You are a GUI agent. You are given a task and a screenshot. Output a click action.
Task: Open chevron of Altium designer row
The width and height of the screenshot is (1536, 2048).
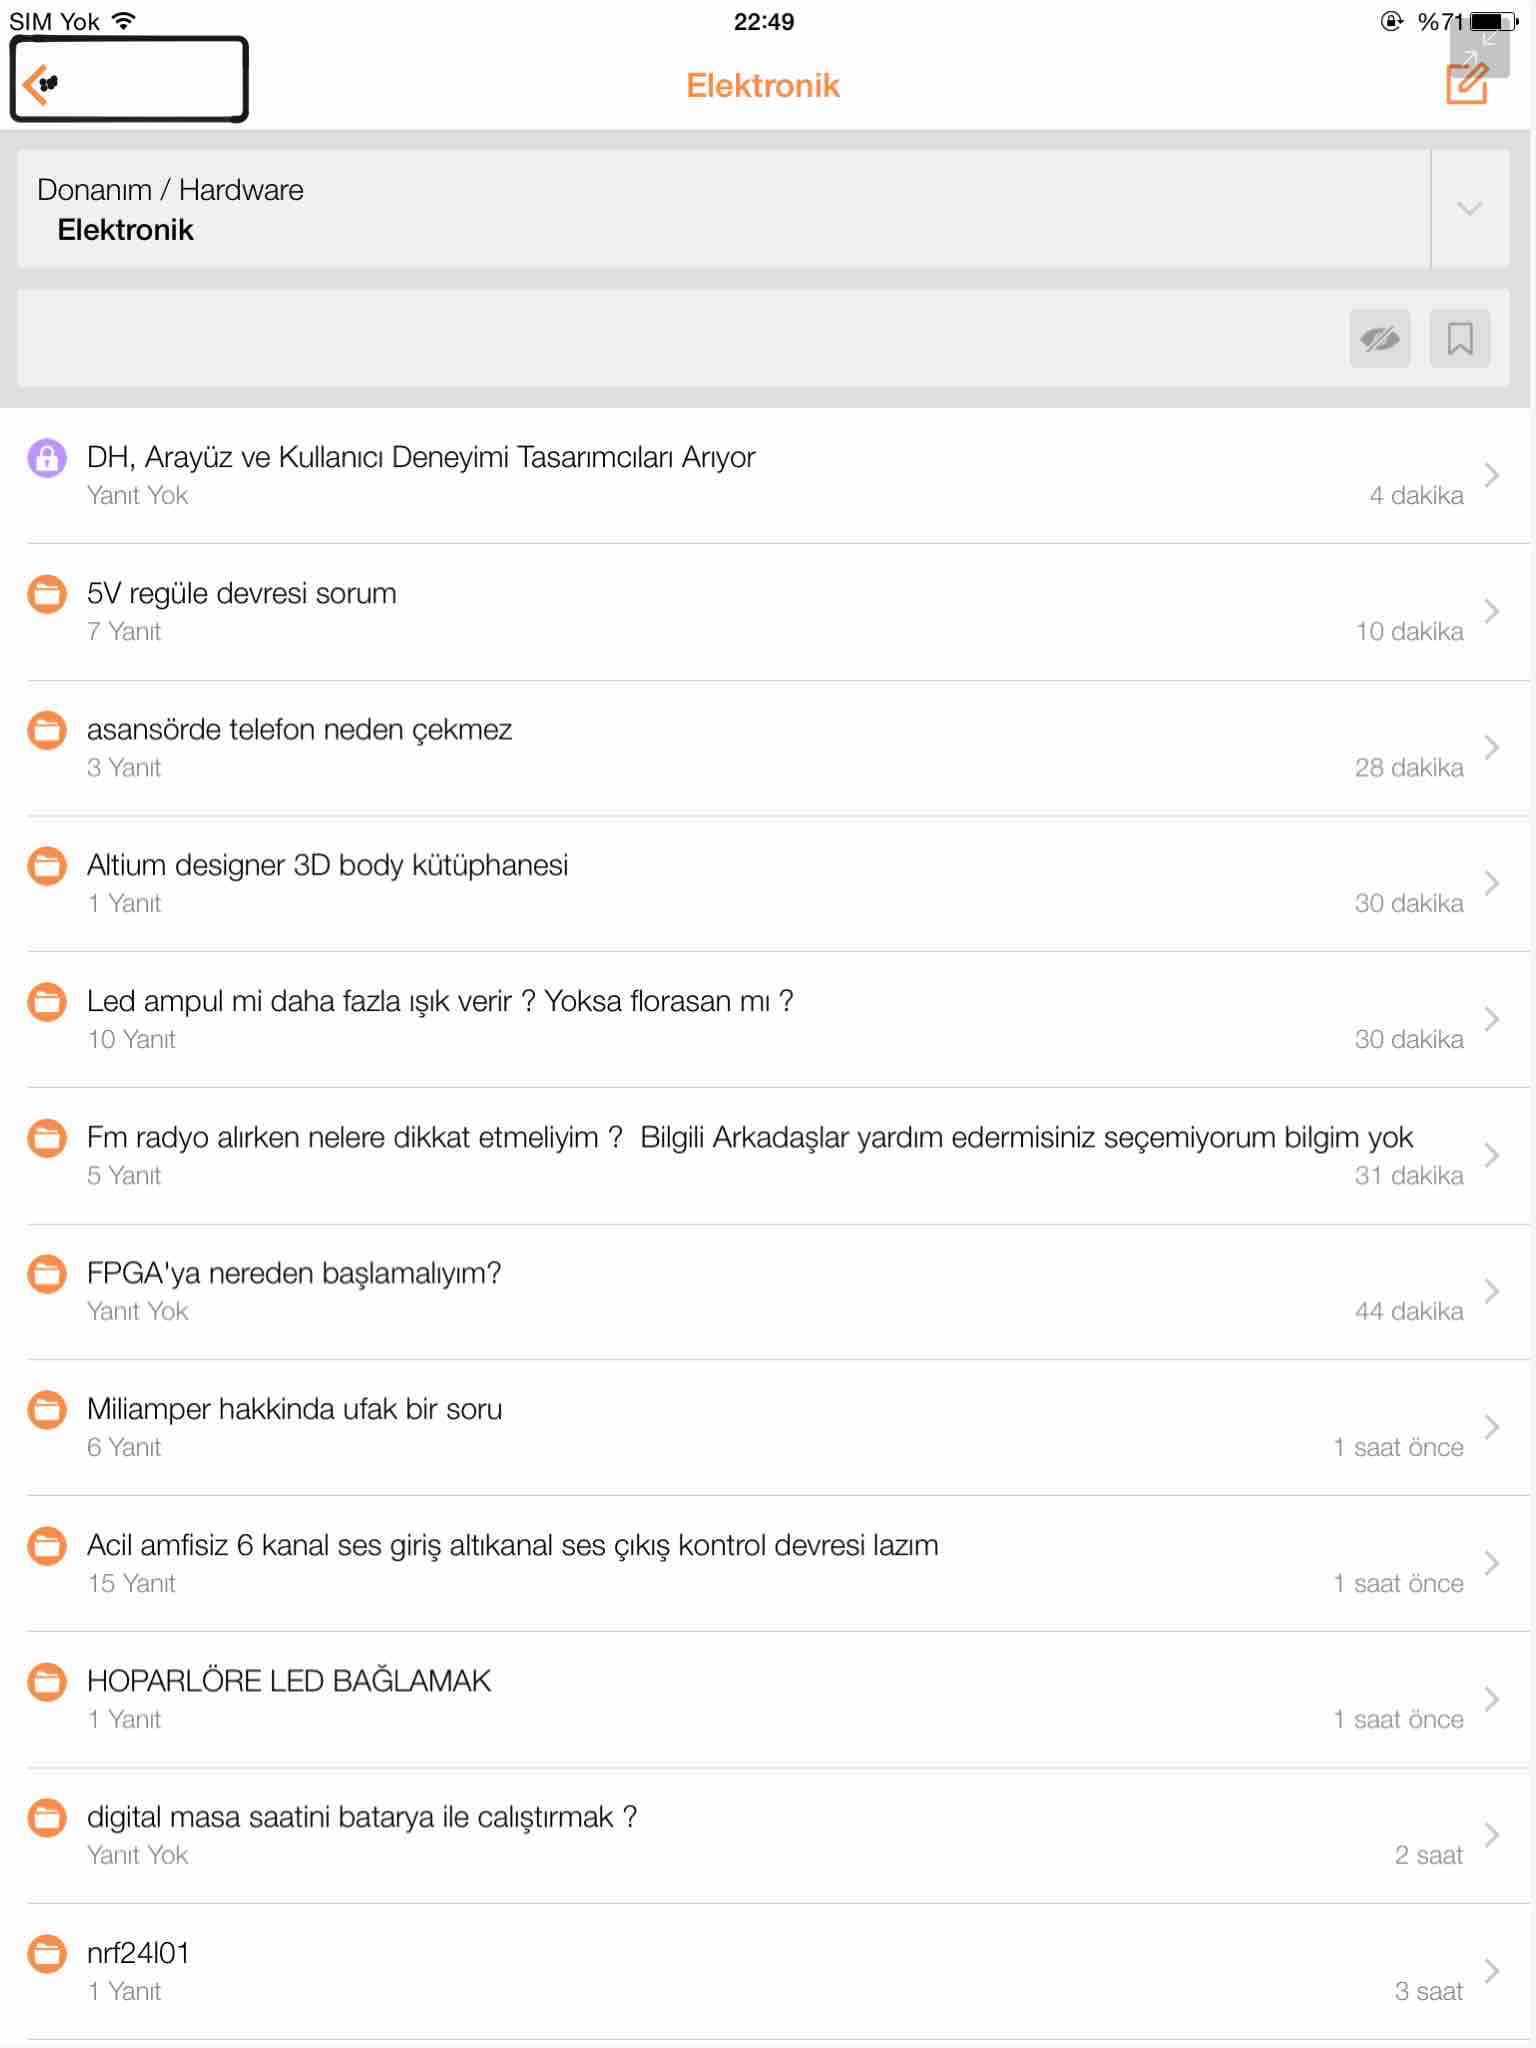[x=1491, y=883]
